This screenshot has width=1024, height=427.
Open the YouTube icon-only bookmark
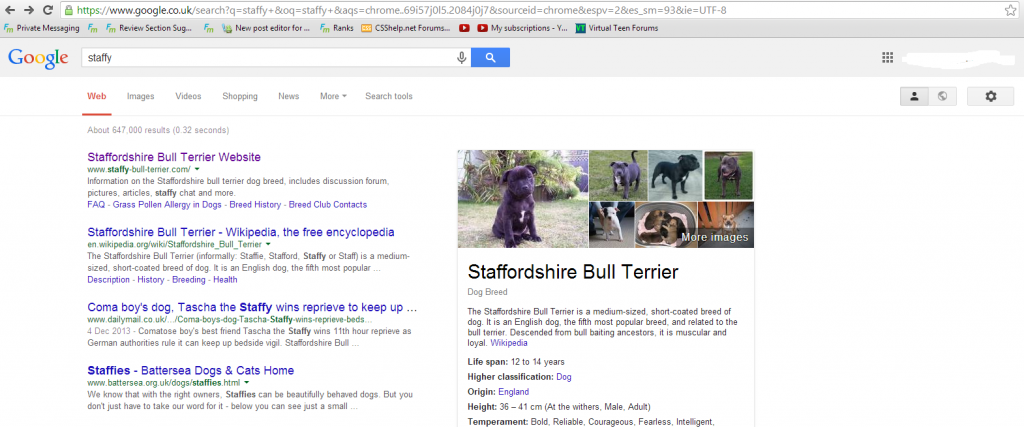click(x=464, y=28)
